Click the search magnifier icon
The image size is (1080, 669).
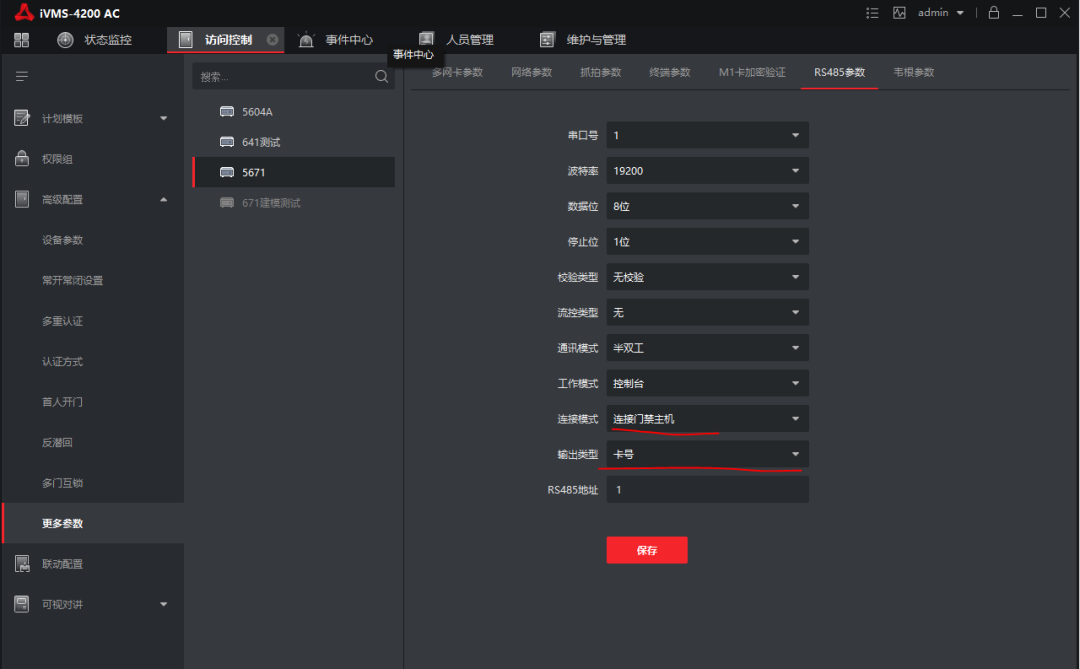(381, 77)
